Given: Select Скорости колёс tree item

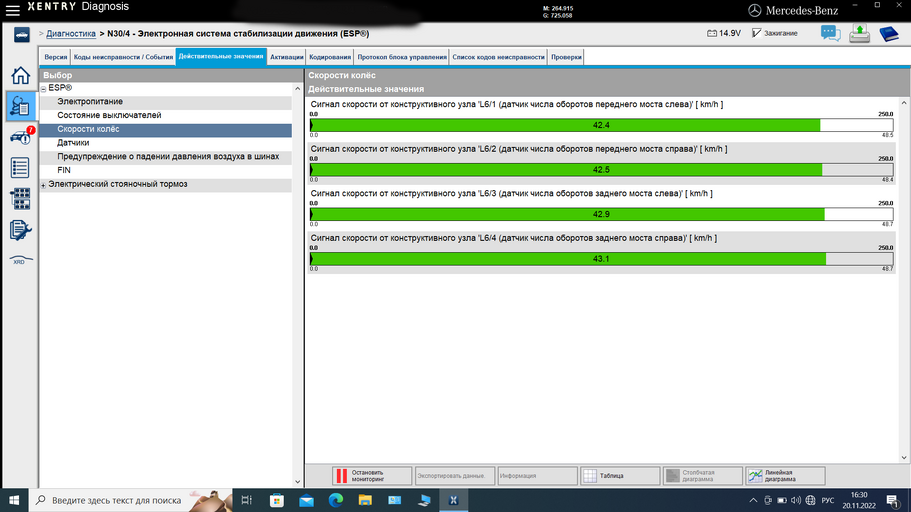Looking at the screenshot, I should pos(166,130).
